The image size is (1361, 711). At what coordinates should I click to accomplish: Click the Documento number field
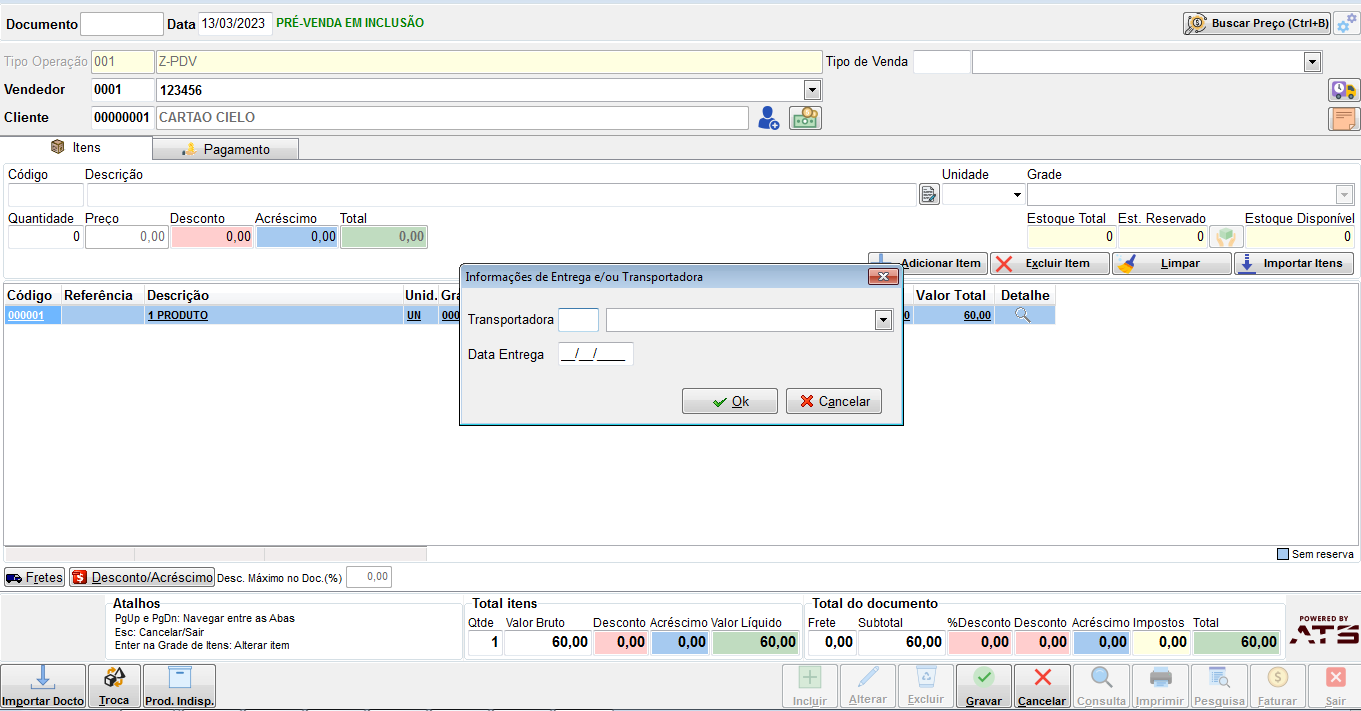[x=121, y=24]
